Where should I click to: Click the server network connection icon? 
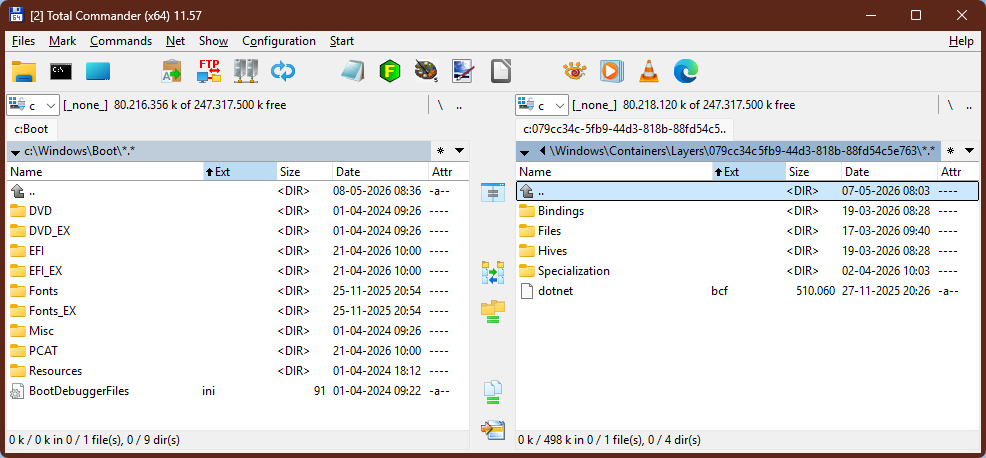[246, 72]
